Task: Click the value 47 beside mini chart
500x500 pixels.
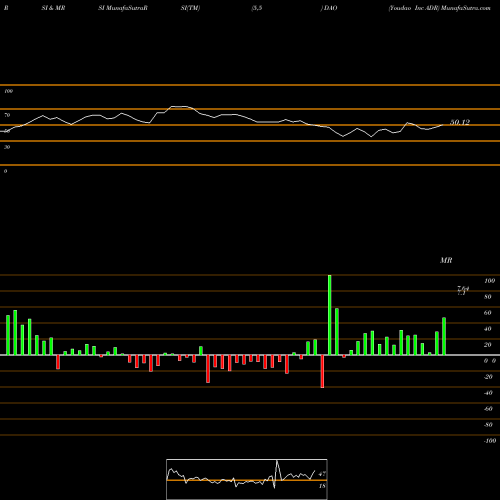Action: (322, 474)
